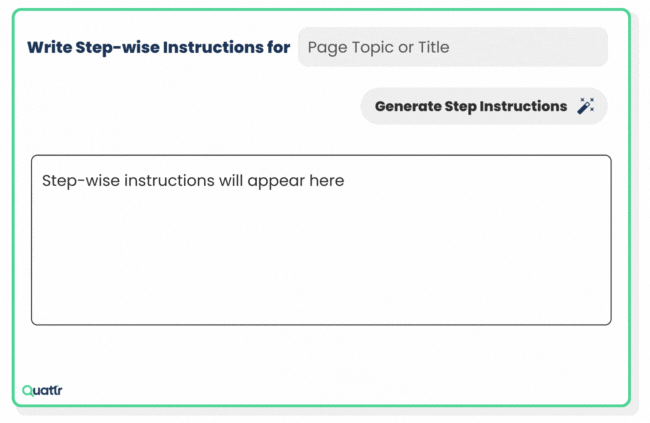Open the Quattr brand link at bottom

coord(42,390)
